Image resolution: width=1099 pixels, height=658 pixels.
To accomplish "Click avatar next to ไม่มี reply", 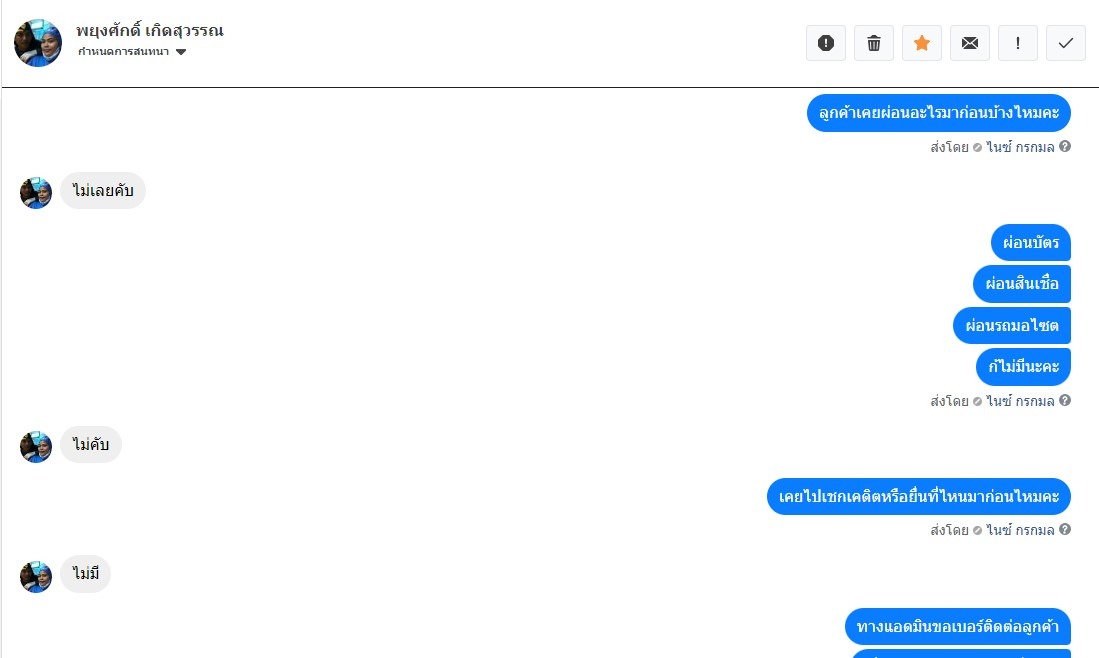I will [x=36, y=577].
